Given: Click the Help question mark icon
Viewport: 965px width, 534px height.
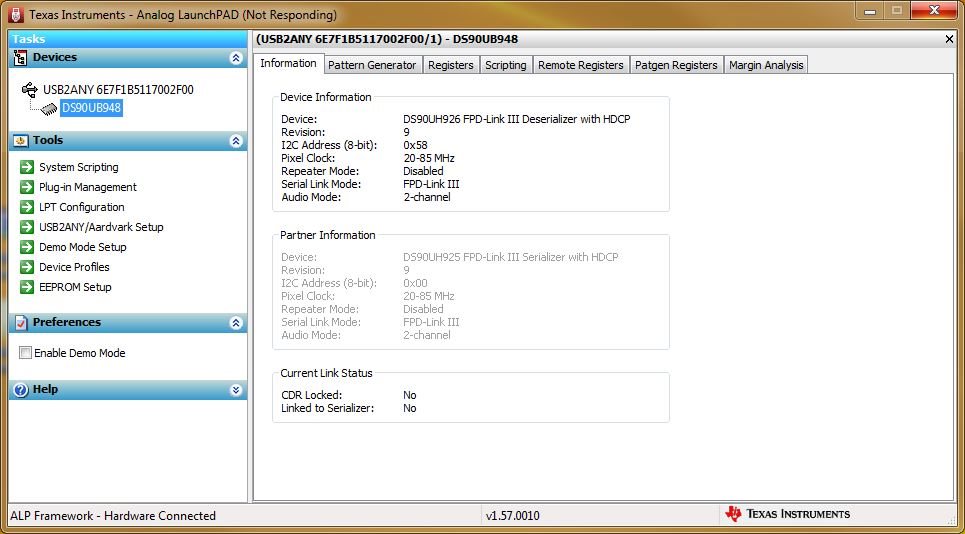Looking at the screenshot, I should tap(20, 389).
